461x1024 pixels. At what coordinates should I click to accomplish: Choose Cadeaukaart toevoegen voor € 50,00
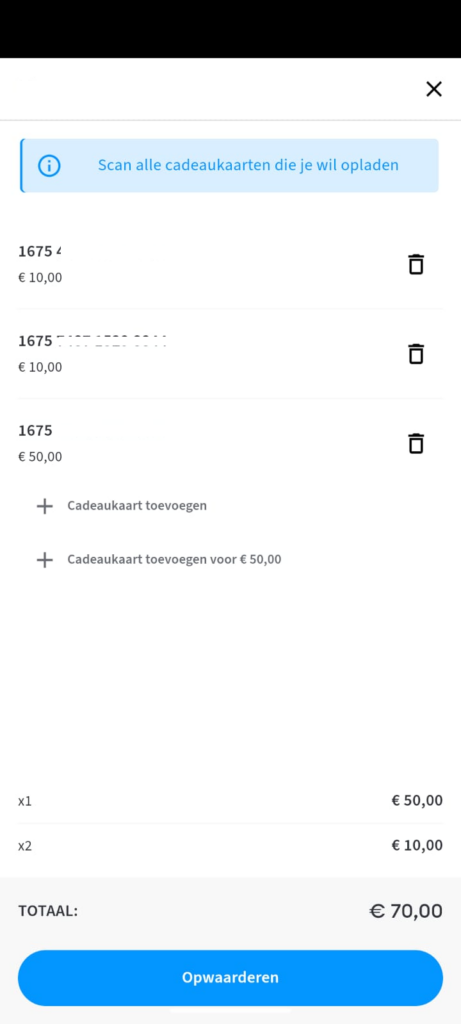click(174, 560)
